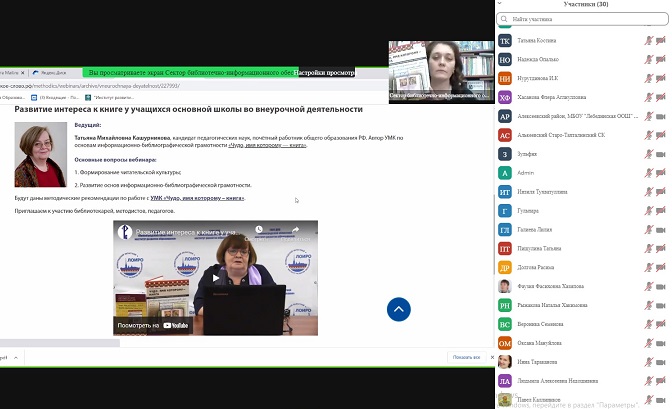The image size is (672, 409).
Task: Click the share arrow on the YouTube video
Action: tap(295, 230)
